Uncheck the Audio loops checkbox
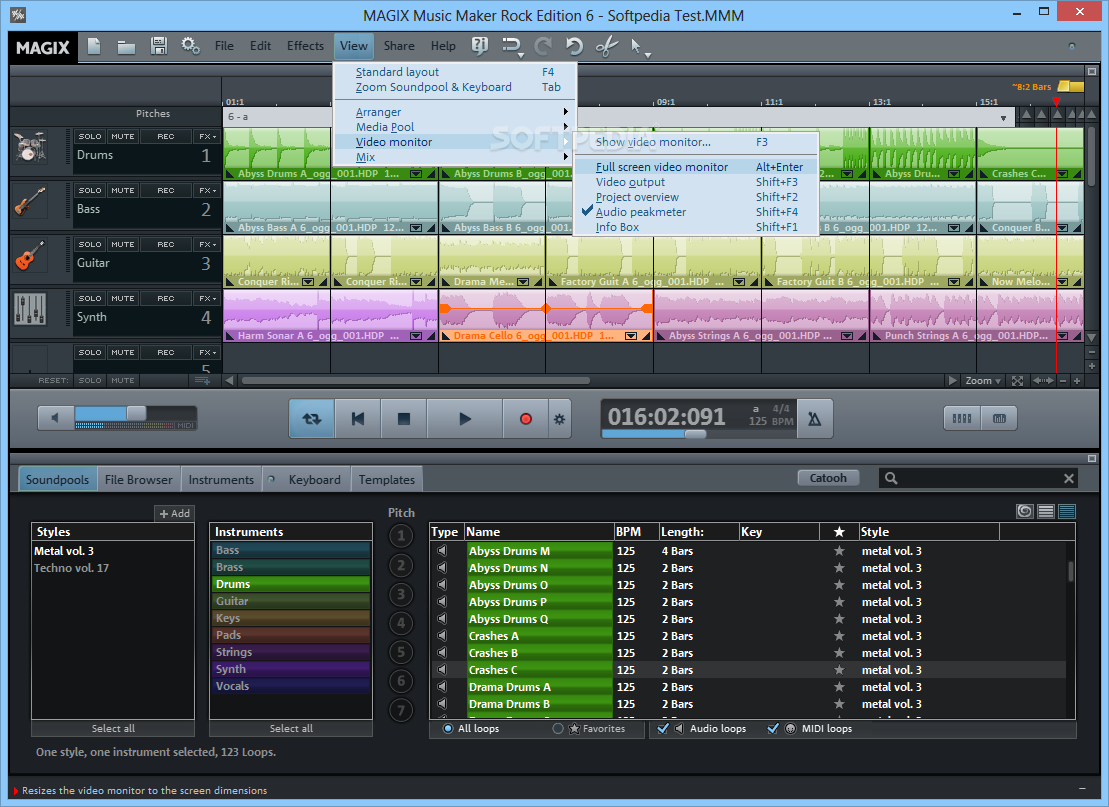 click(x=663, y=728)
